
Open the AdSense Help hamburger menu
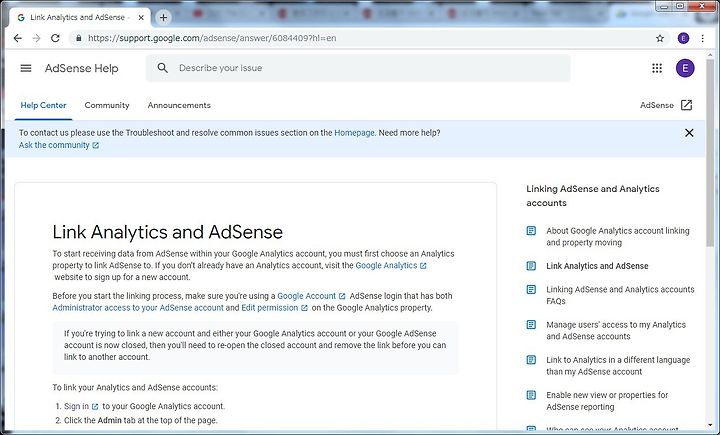26,68
